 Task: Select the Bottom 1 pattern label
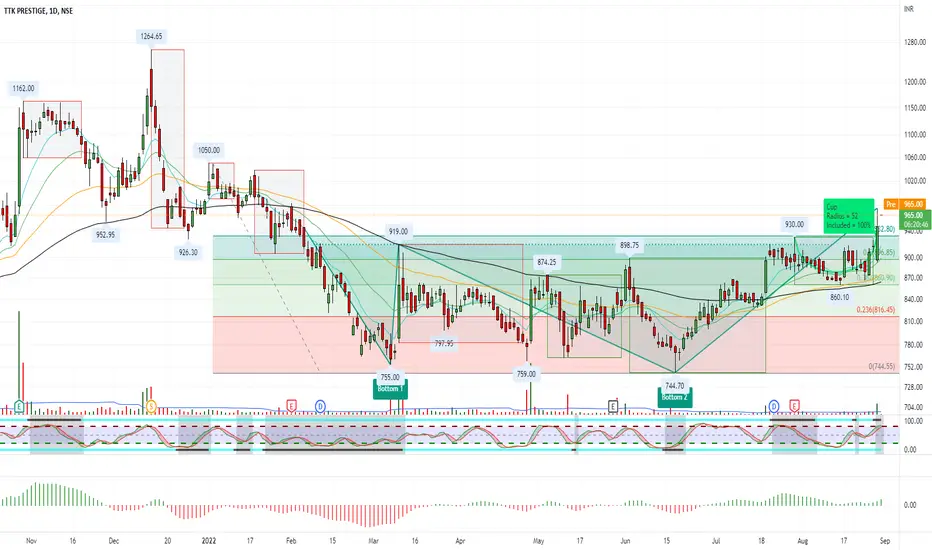[390, 389]
